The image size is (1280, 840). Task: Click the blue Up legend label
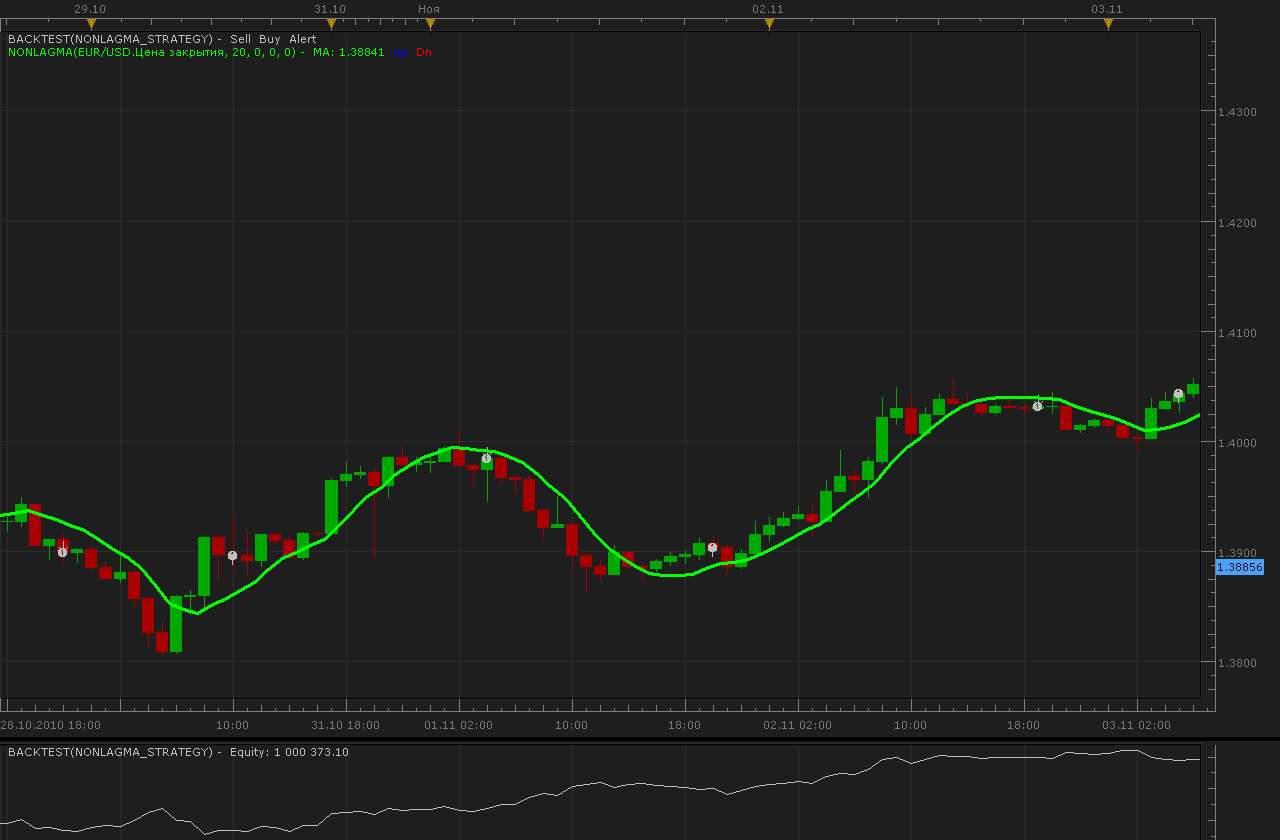400,52
